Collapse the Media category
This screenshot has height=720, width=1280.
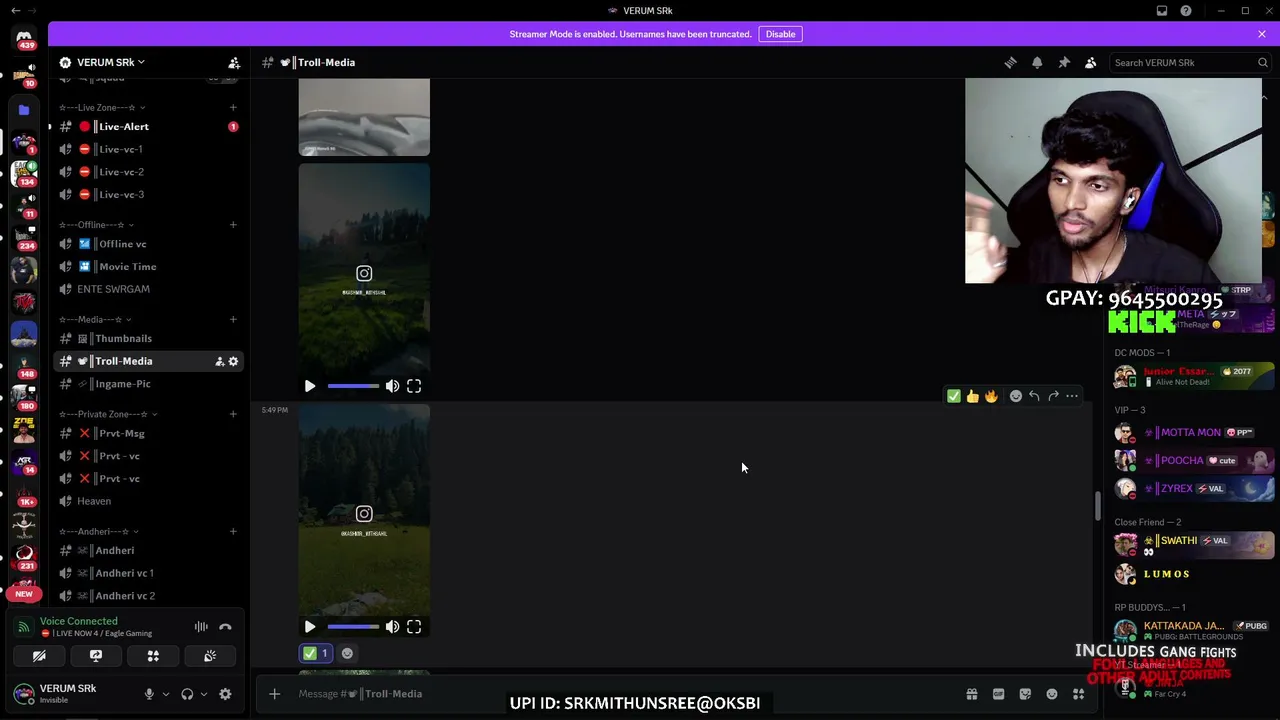point(94,320)
